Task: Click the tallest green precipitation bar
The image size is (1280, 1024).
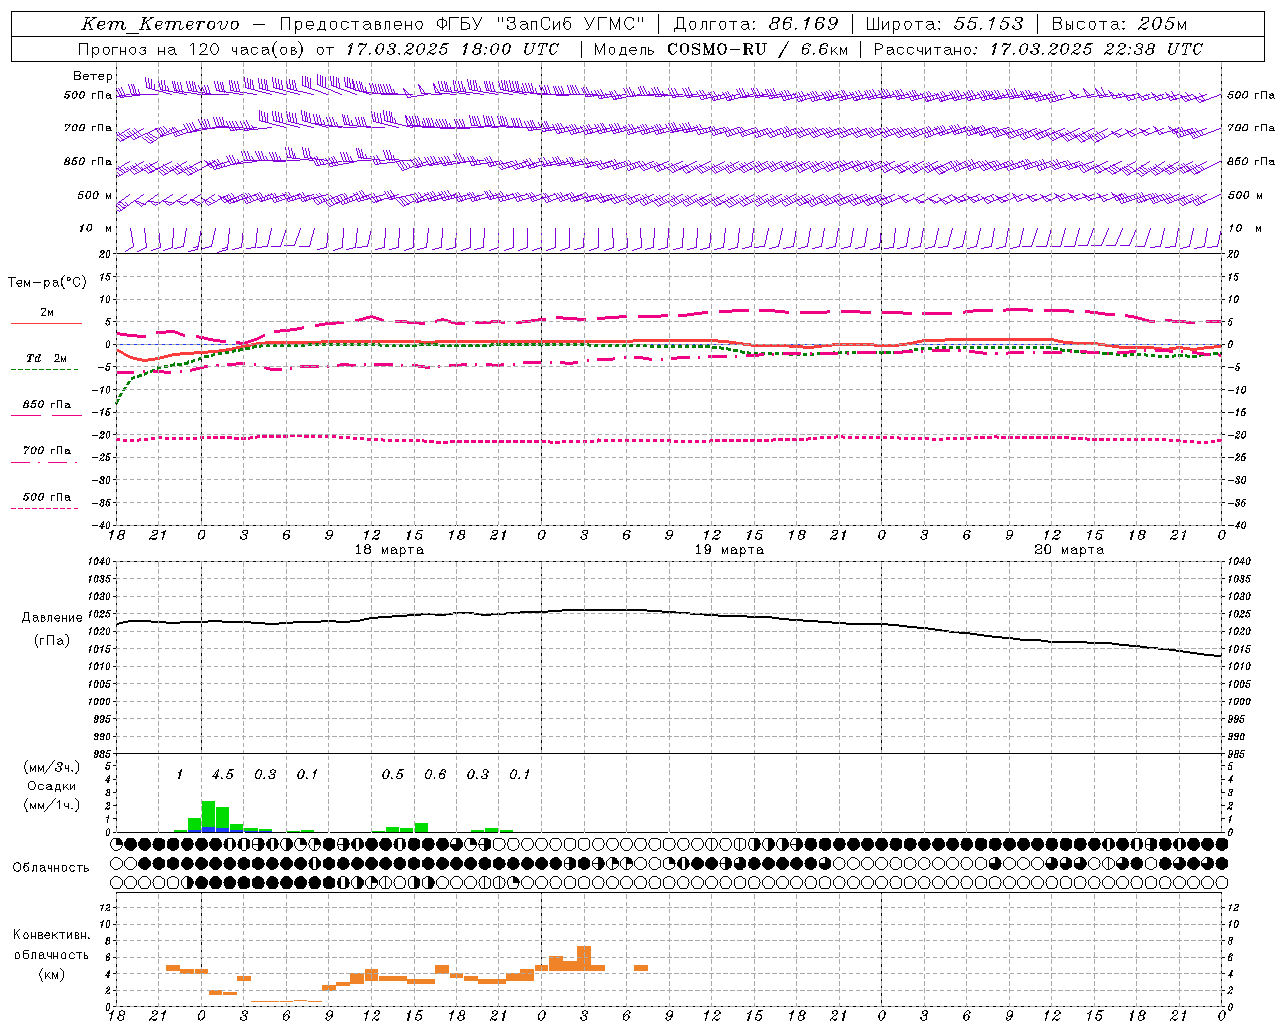Action: click(208, 816)
